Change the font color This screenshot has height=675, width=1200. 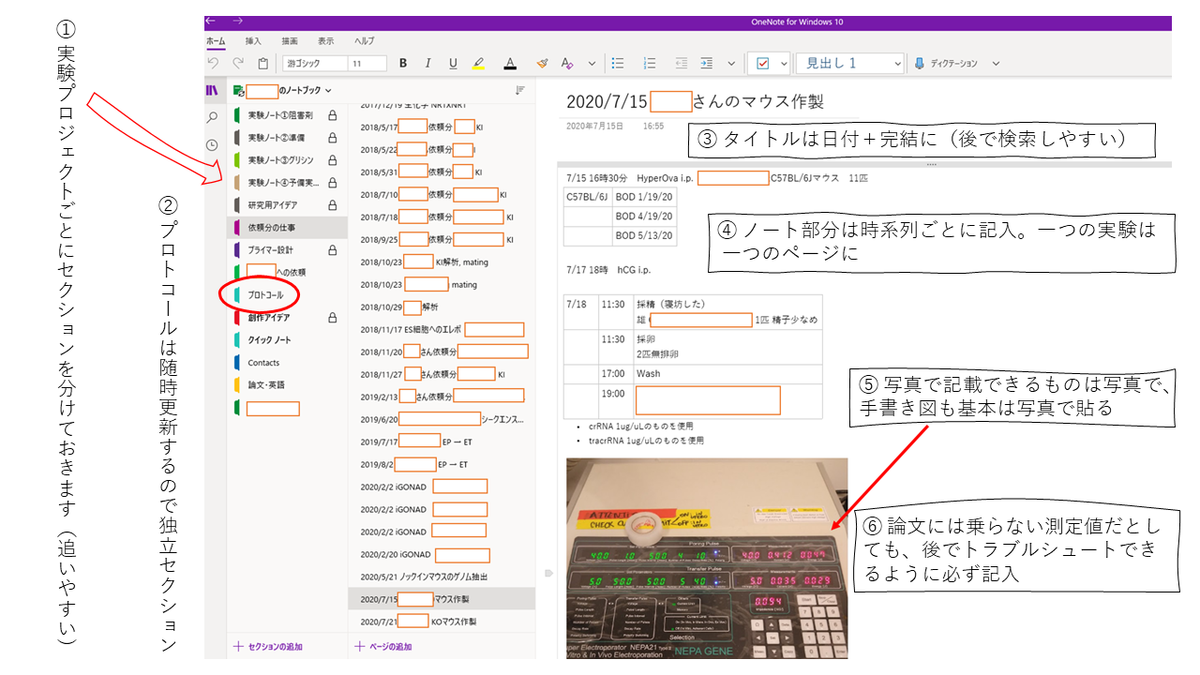pos(509,63)
